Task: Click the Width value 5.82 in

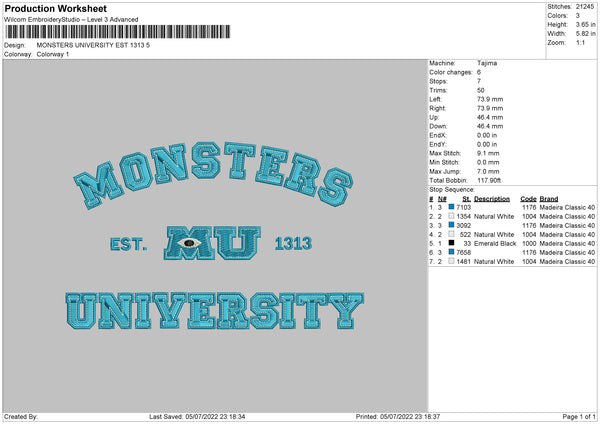Action: click(585, 34)
